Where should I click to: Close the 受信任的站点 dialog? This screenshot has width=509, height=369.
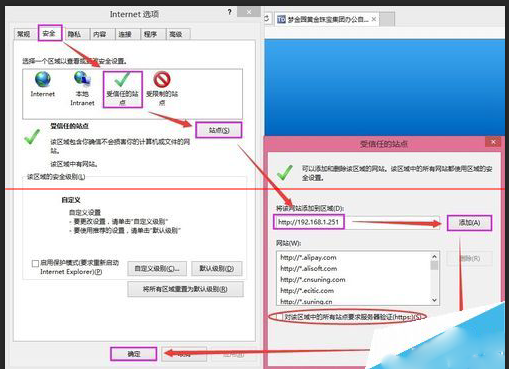pyautogui.click(x=493, y=142)
